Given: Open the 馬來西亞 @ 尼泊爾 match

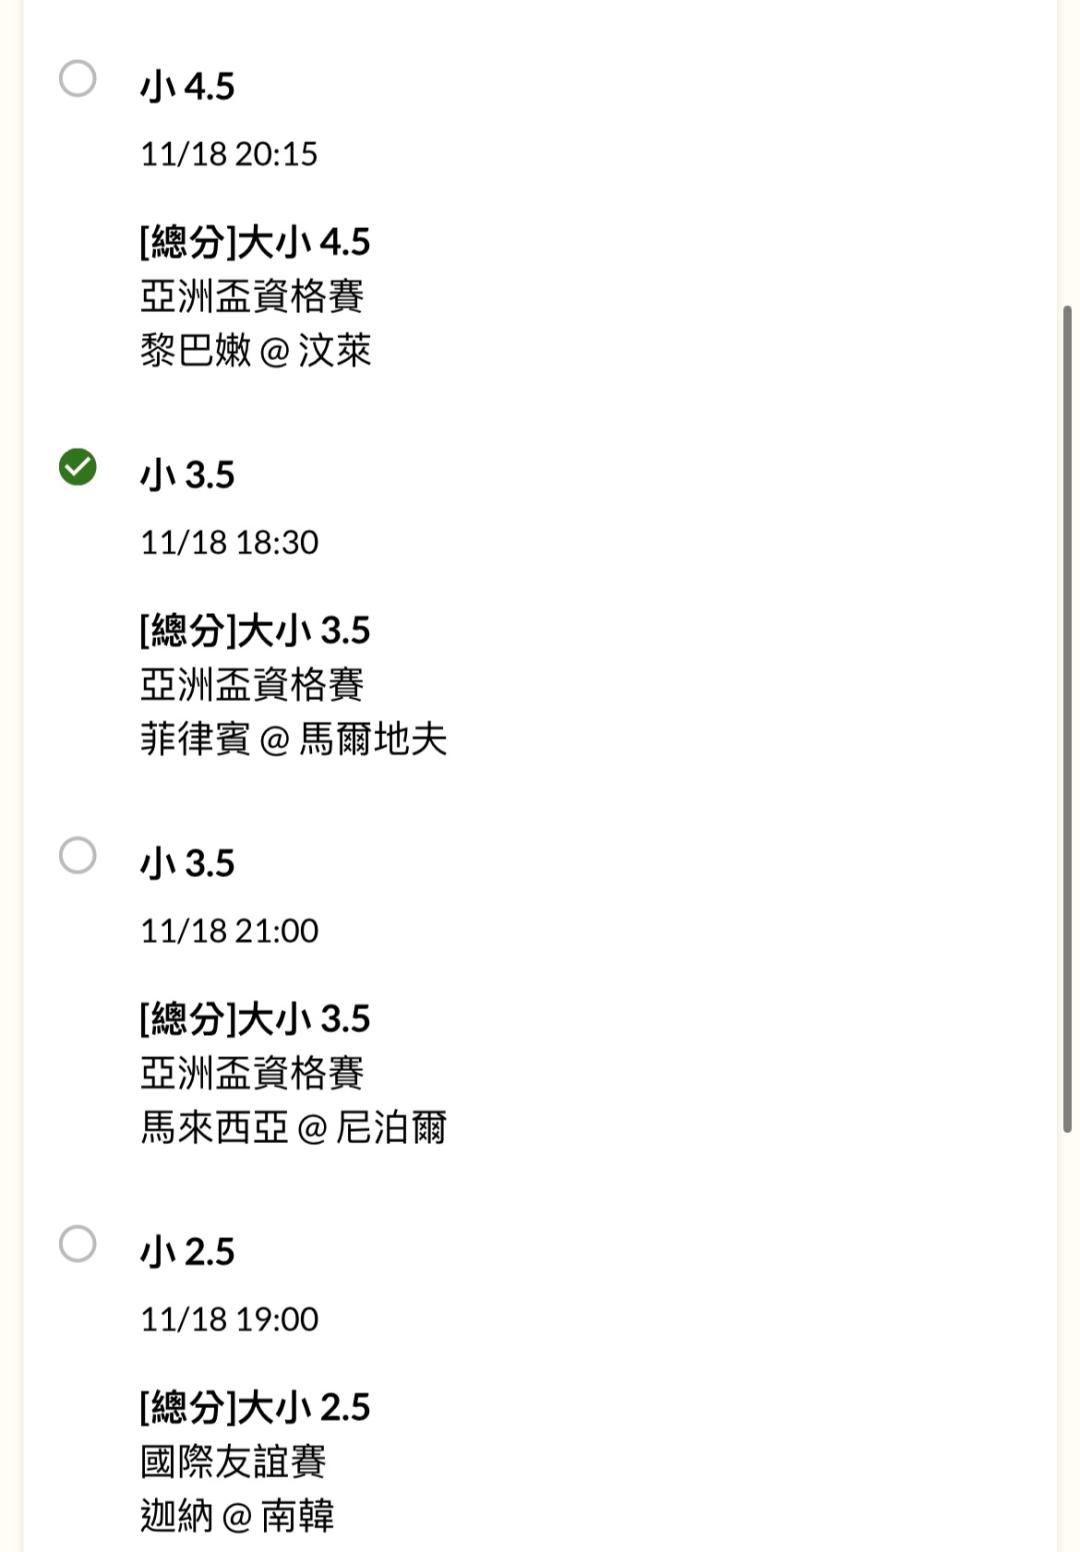Looking at the screenshot, I should point(293,1128).
